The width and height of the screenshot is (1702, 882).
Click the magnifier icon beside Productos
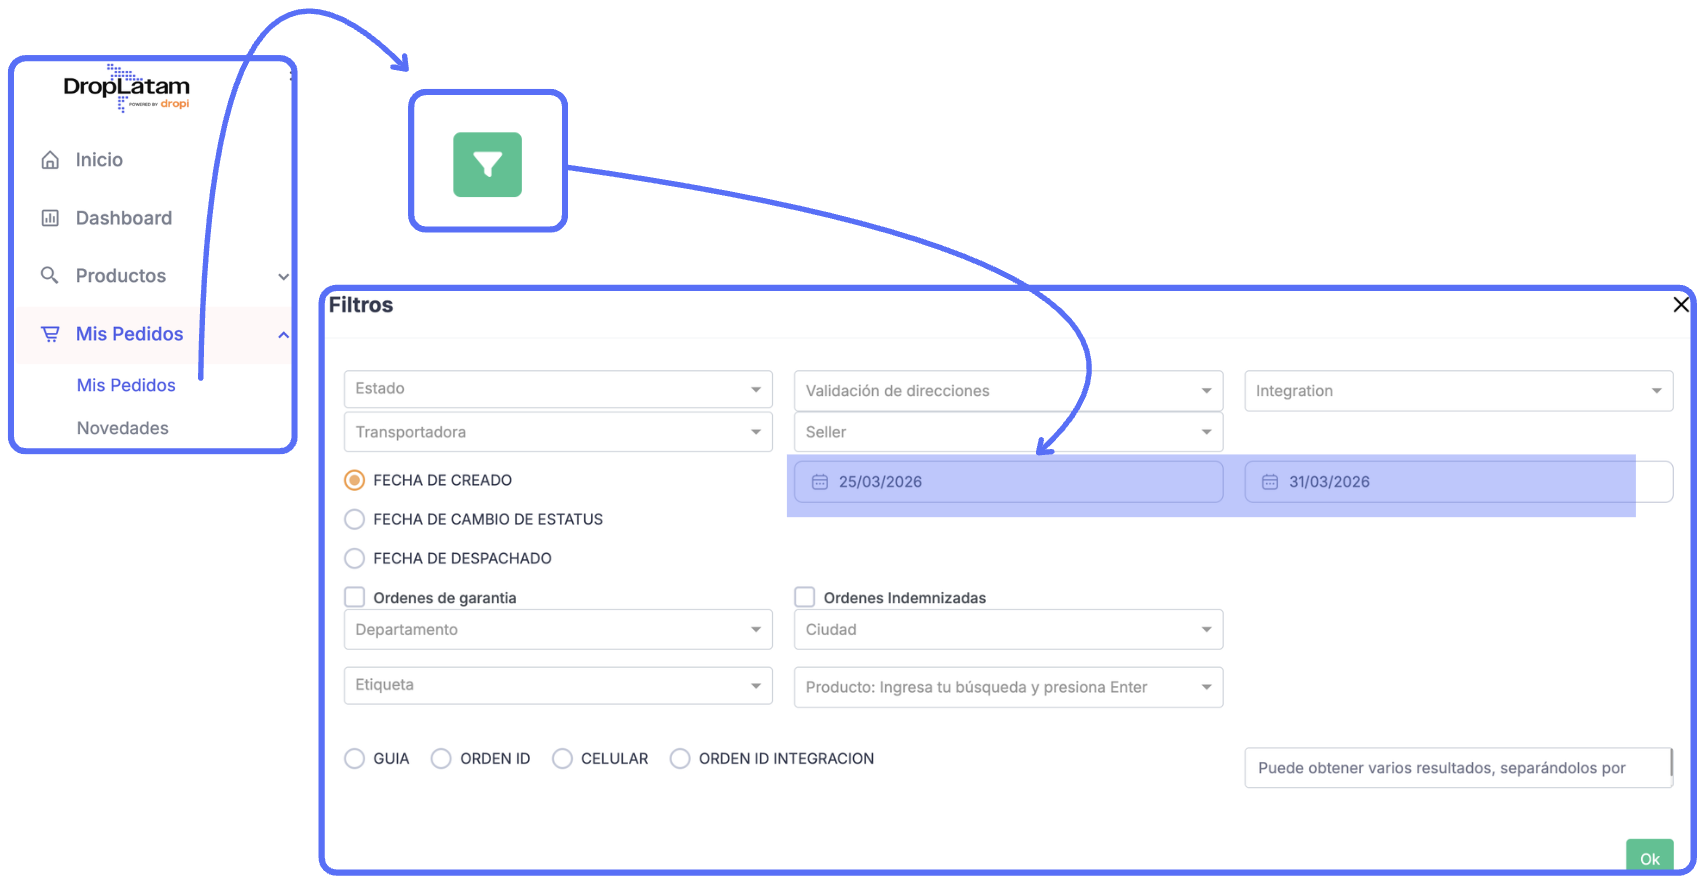click(x=49, y=275)
